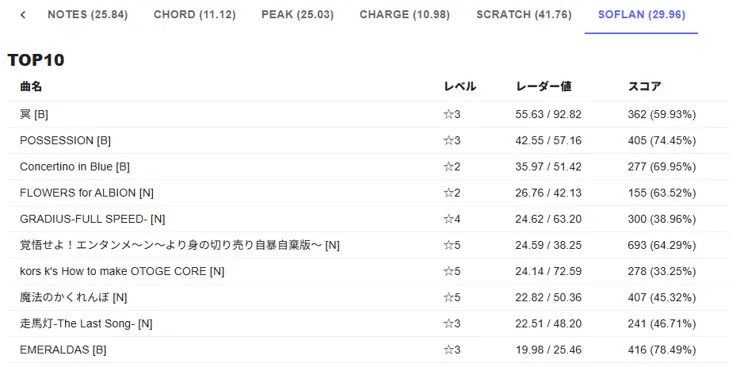Switch to the CHARGE (10.98) tab

404,15
